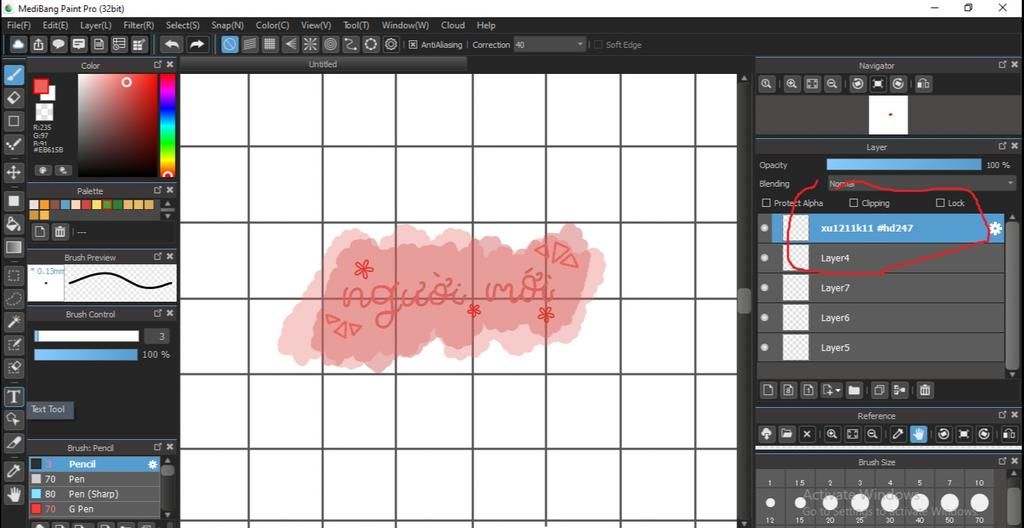Hide the Layer6 layer visibility dot
This screenshot has width=1024, height=528.
[x=765, y=318]
